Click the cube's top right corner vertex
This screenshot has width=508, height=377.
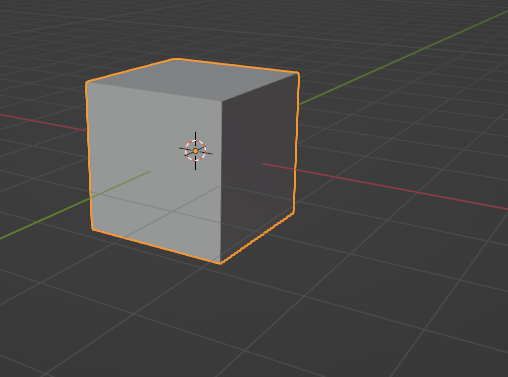coord(298,73)
